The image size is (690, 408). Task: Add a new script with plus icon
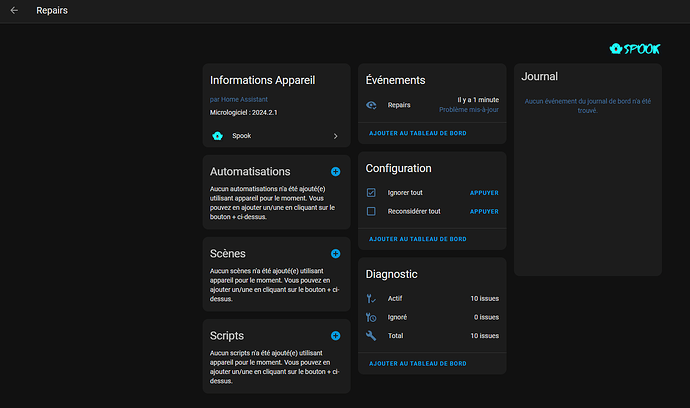coord(335,336)
